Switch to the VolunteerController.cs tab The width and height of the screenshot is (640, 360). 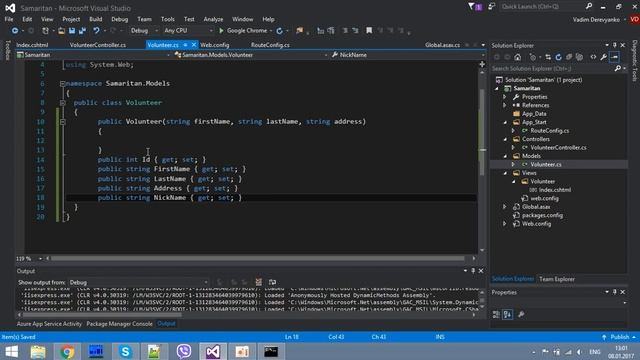click(x=98, y=45)
